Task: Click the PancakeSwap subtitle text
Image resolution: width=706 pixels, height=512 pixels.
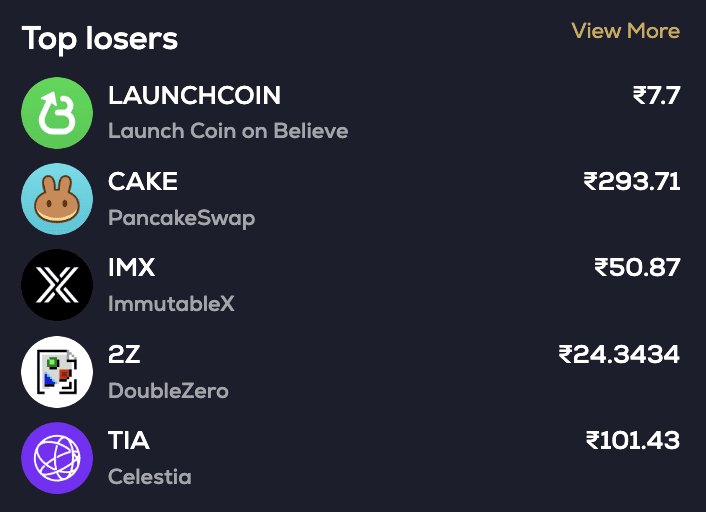Action: (x=181, y=217)
